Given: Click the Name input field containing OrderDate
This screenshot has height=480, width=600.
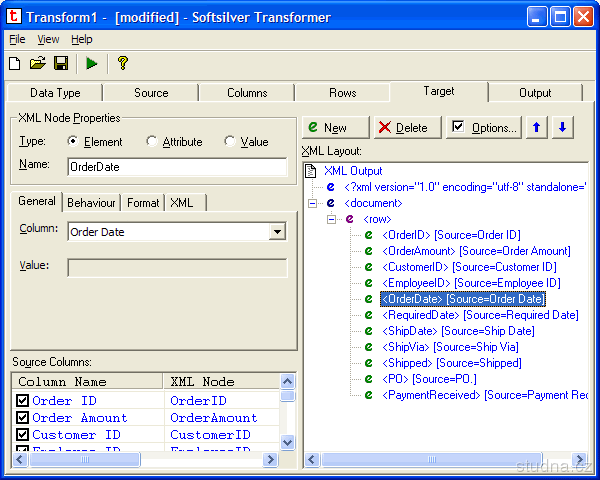Looking at the screenshot, I should pos(176,166).
